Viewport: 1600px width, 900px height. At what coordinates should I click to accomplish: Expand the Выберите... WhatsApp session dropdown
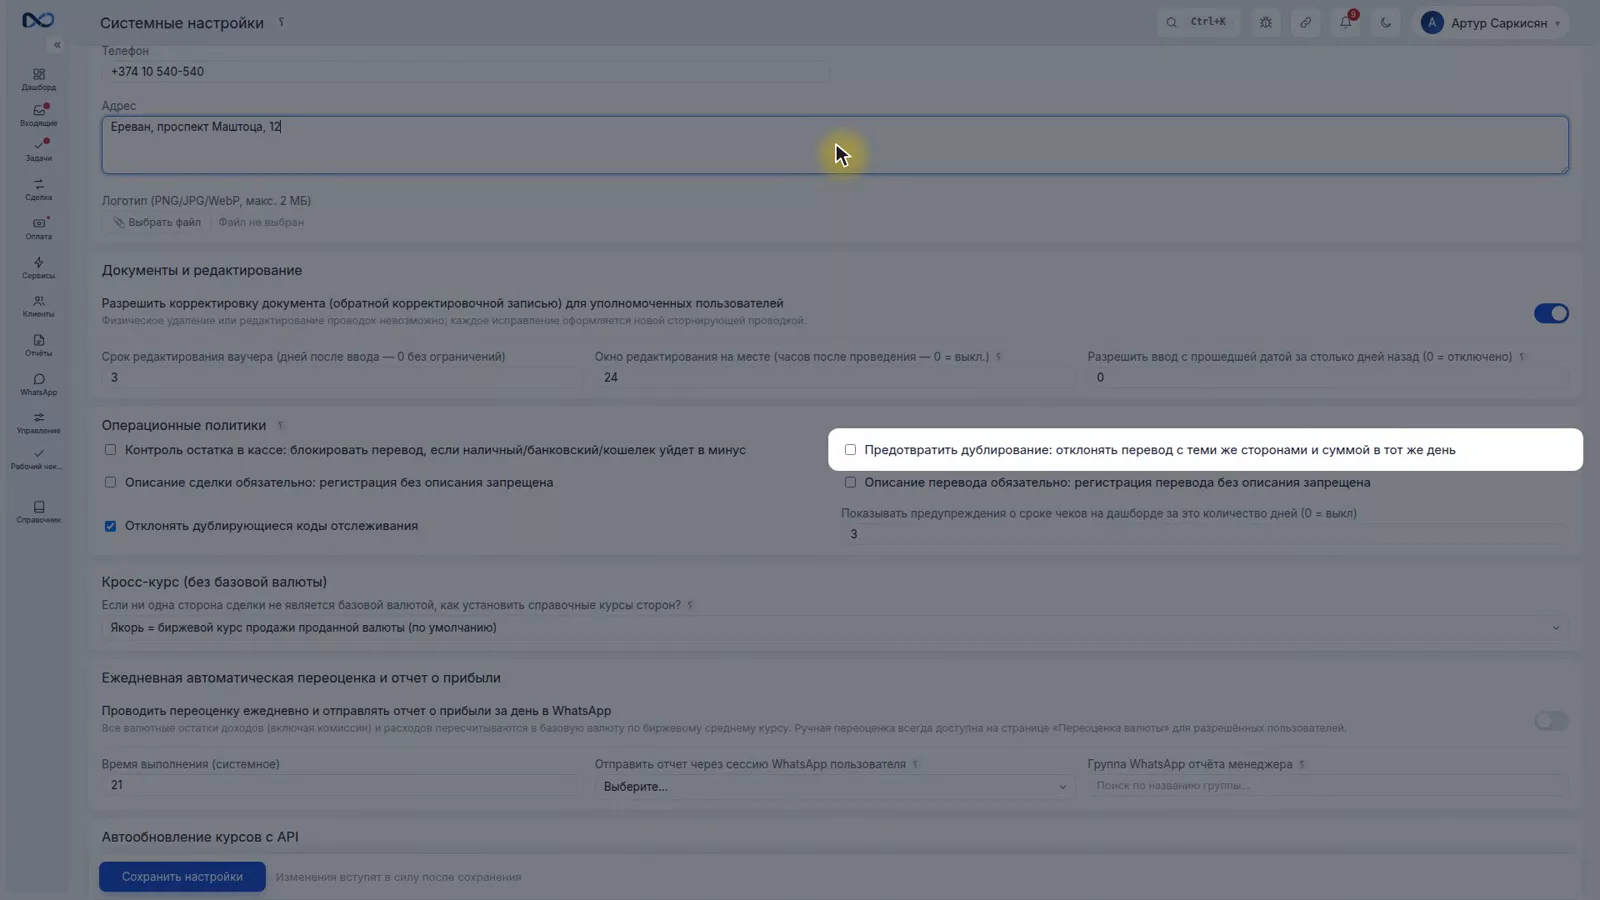835,786
